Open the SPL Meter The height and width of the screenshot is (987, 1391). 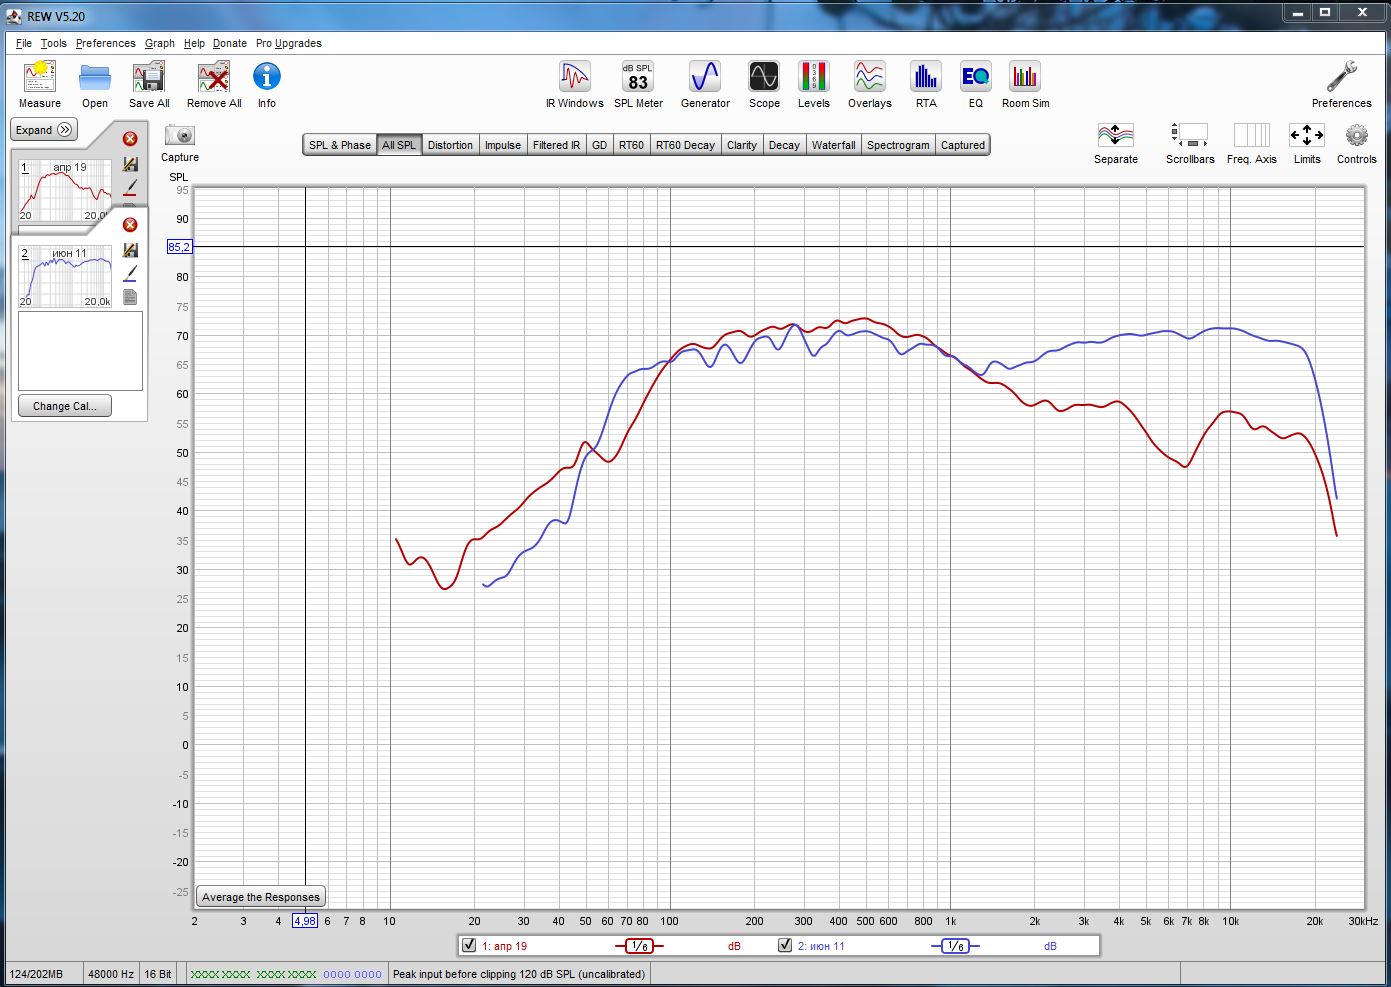click(638, 79)
